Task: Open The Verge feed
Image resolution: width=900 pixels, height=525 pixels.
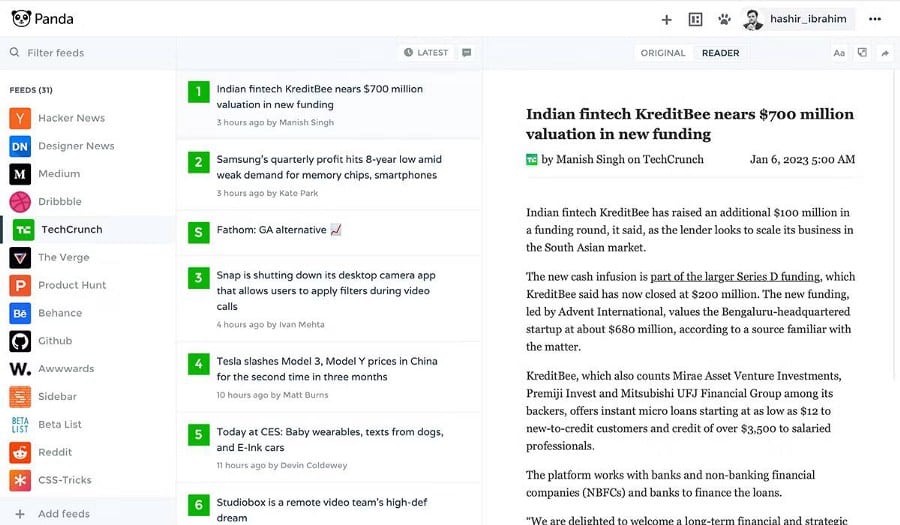Action: (88, 257)
